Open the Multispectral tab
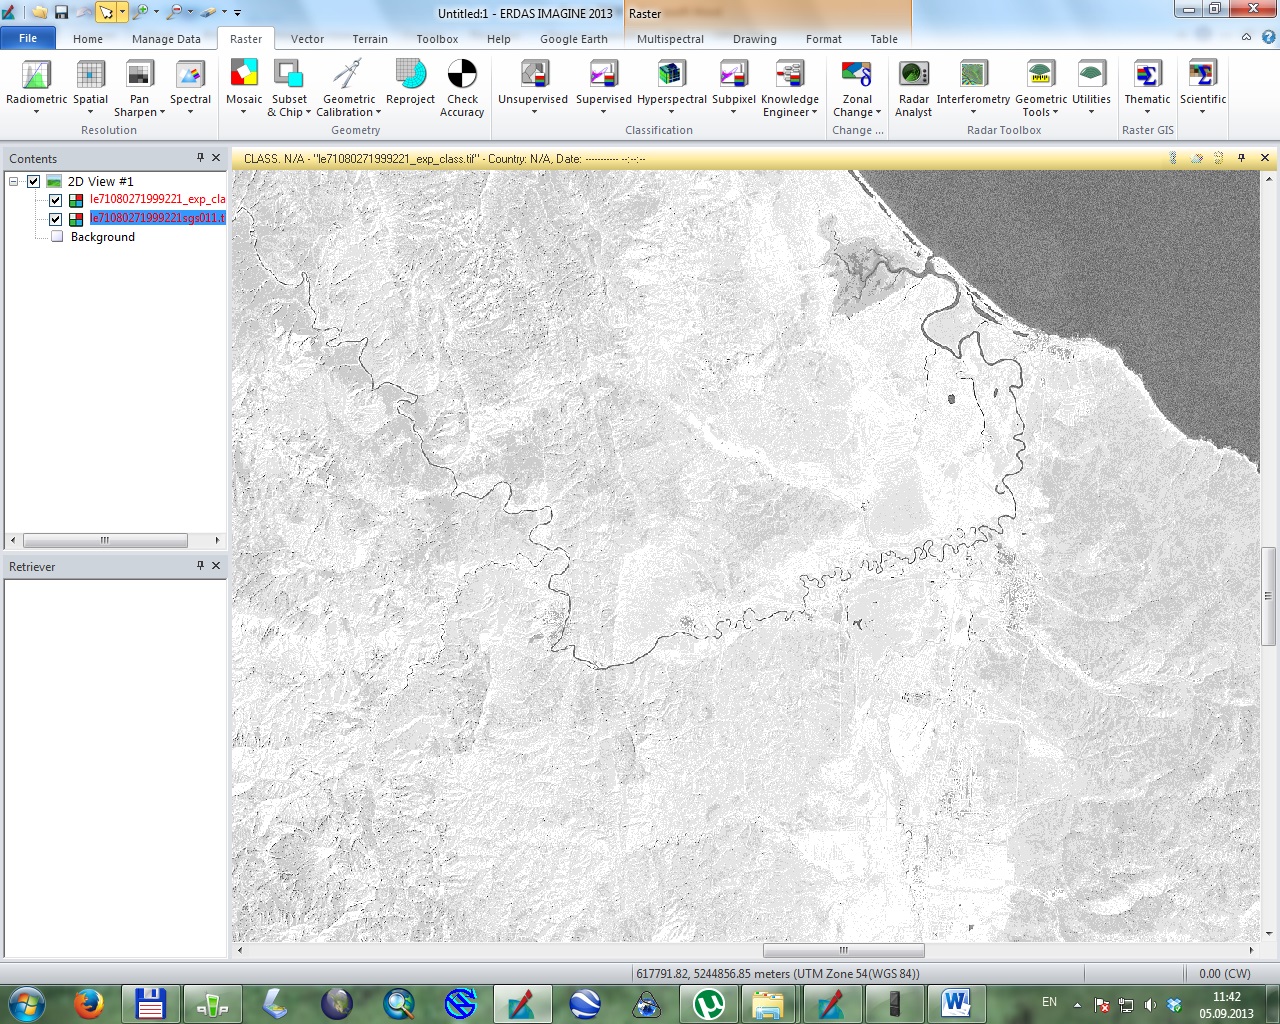 [670, 39]
